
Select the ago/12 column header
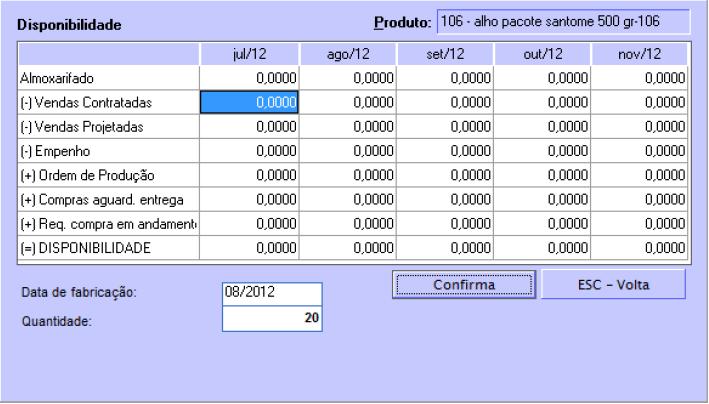tap(345, 52)
